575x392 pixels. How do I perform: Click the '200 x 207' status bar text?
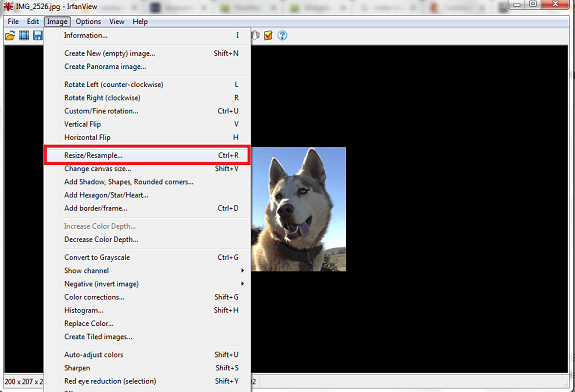[x=19, y=382]
